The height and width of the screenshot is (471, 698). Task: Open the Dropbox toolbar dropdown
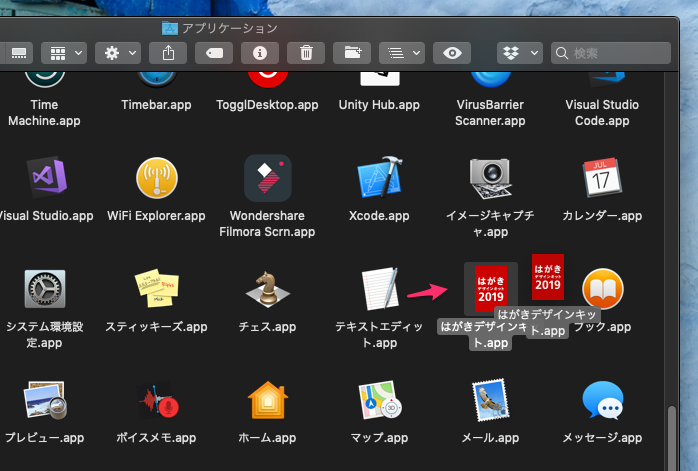pos(519,53)
